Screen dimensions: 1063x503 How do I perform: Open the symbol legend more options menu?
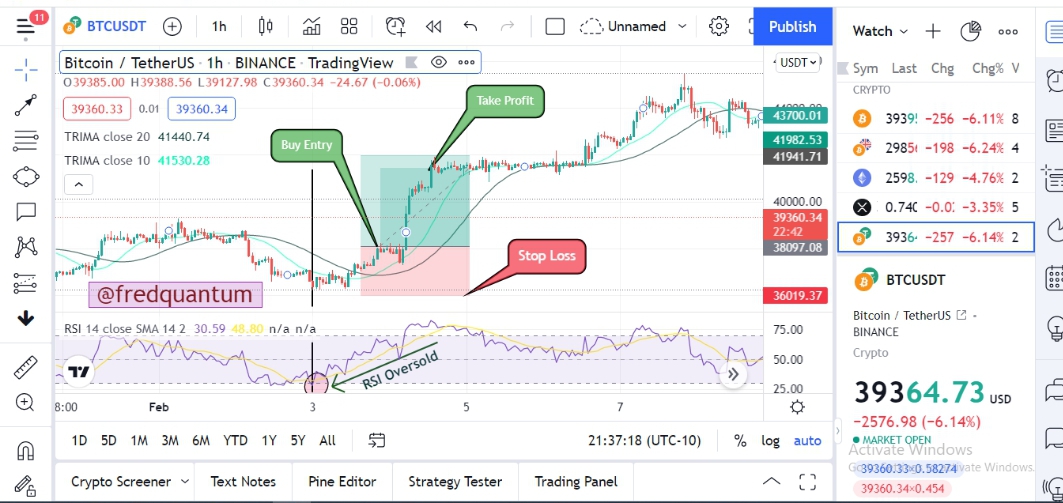point(466,62)
